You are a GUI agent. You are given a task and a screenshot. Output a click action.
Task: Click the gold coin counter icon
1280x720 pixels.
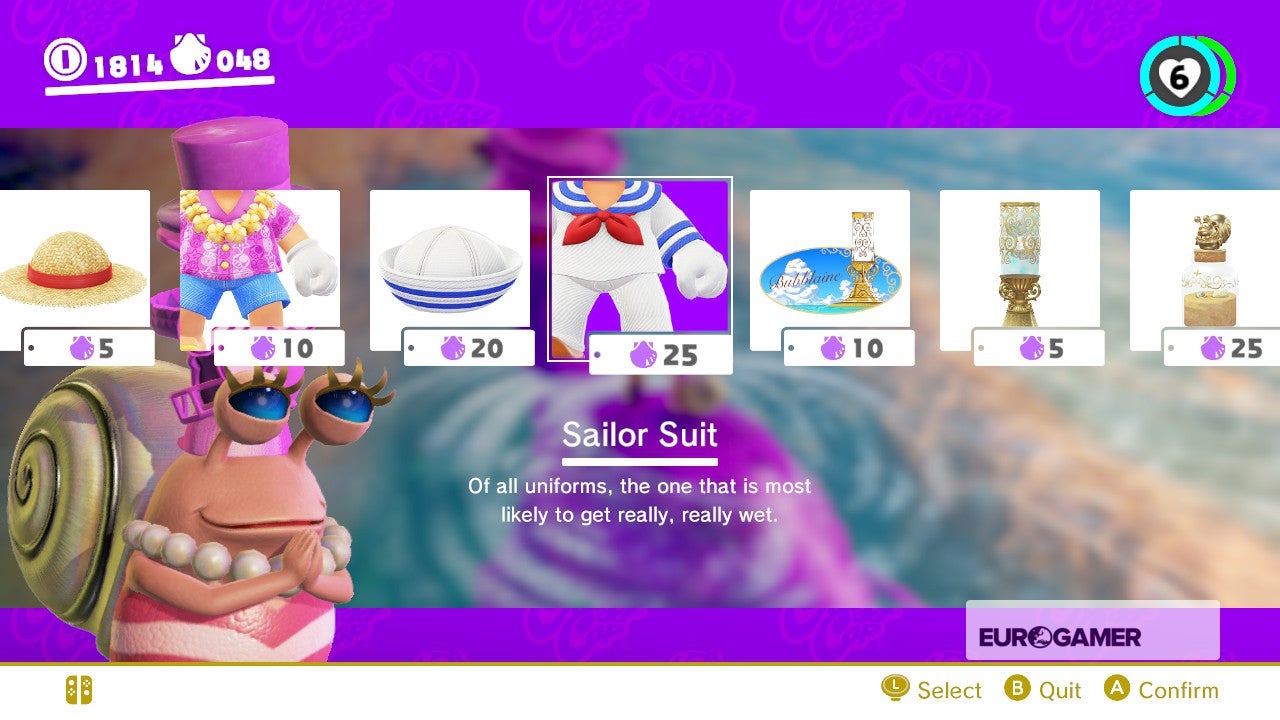pos(66,61)
